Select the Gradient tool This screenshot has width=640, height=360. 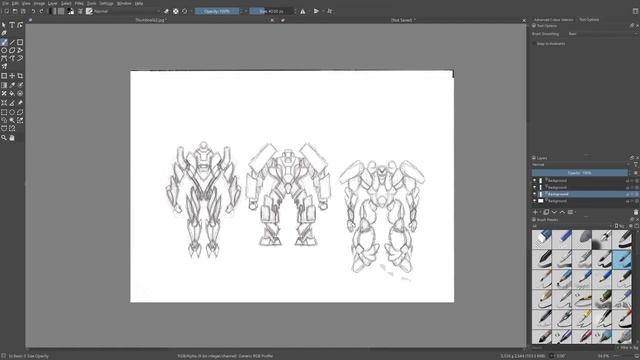4,85
